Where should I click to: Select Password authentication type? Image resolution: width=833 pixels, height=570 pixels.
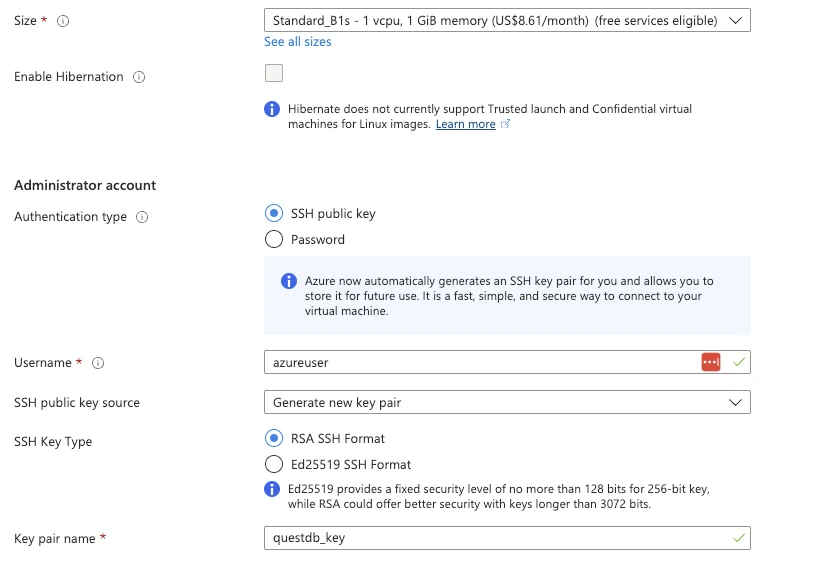pyautogui.click(x=274, y=239)
